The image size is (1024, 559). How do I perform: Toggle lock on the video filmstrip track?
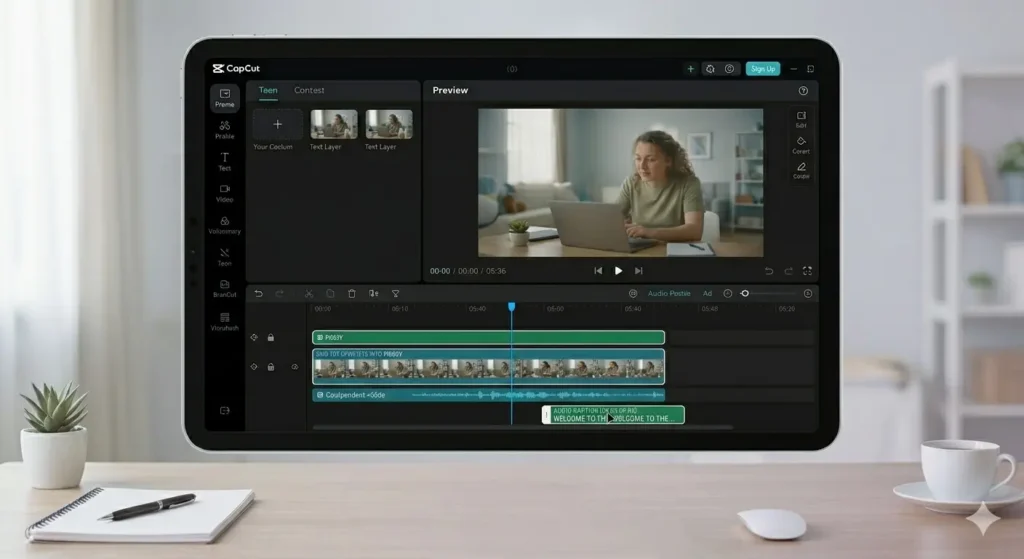tap(271, 367)
